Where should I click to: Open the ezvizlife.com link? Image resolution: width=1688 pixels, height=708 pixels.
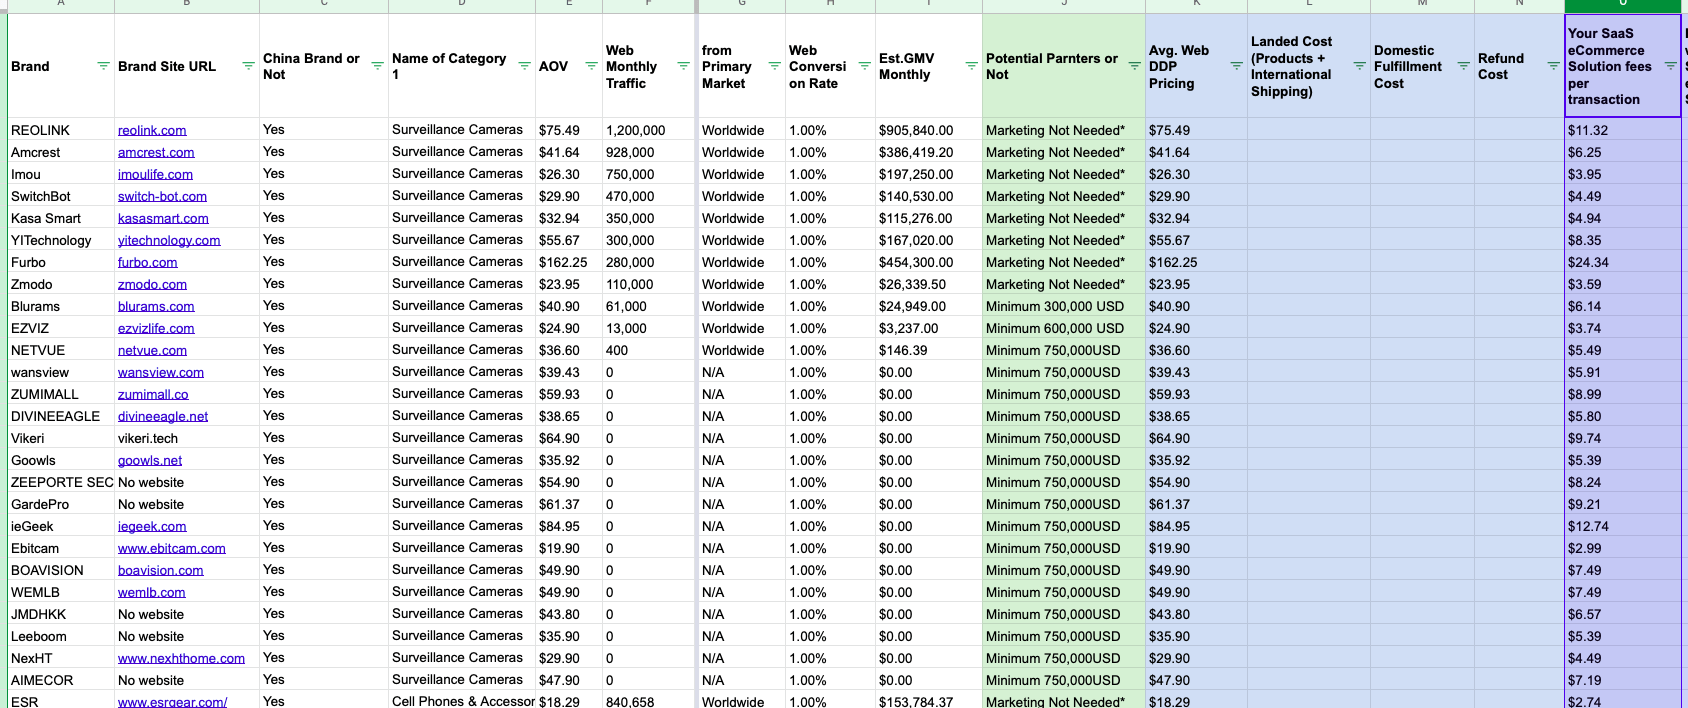tap(156, 328)
